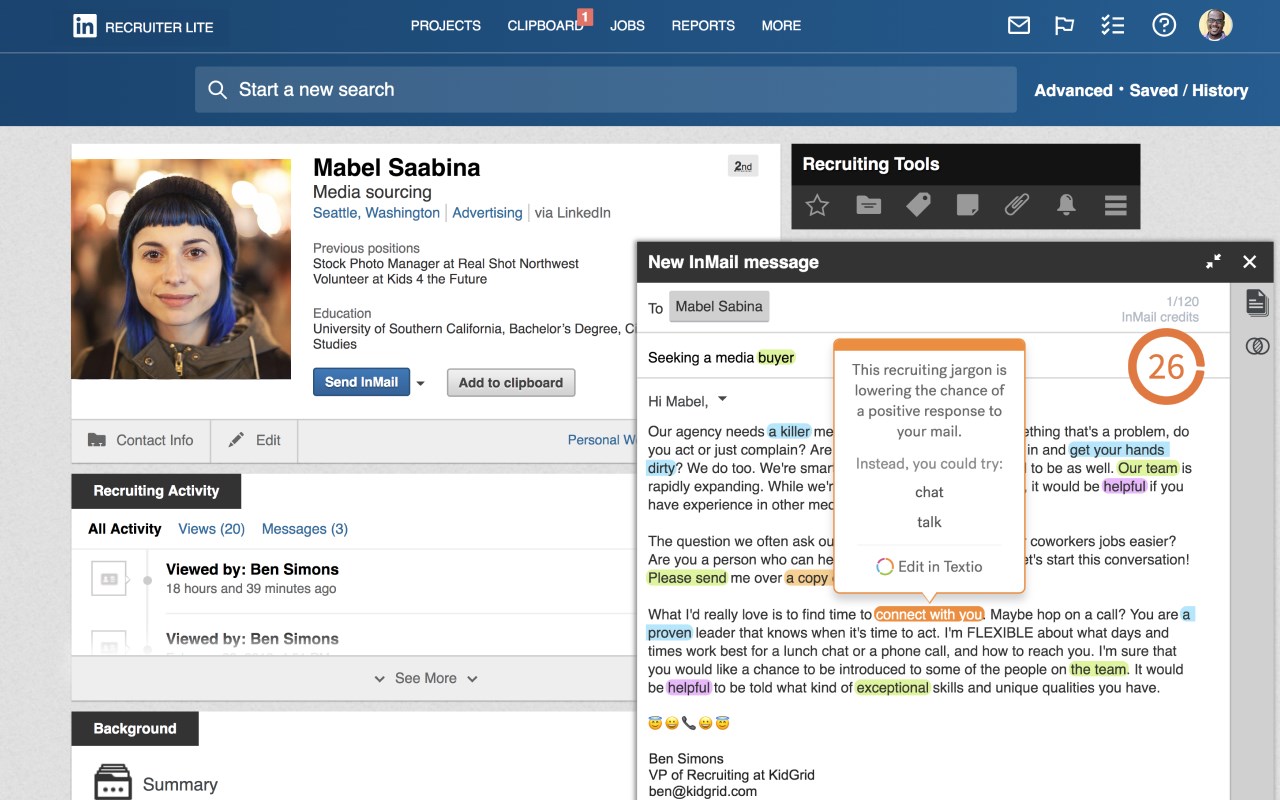Switch to the Messages (3) tab
The image size is (1280, 800).
click(x=304, y=529)
